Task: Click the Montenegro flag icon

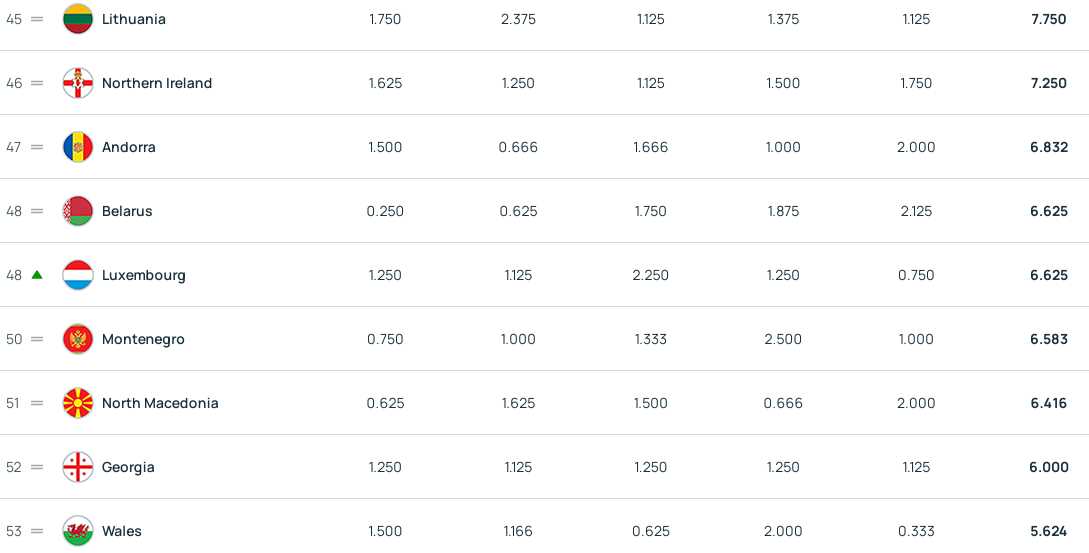Action: coord(78,339)
